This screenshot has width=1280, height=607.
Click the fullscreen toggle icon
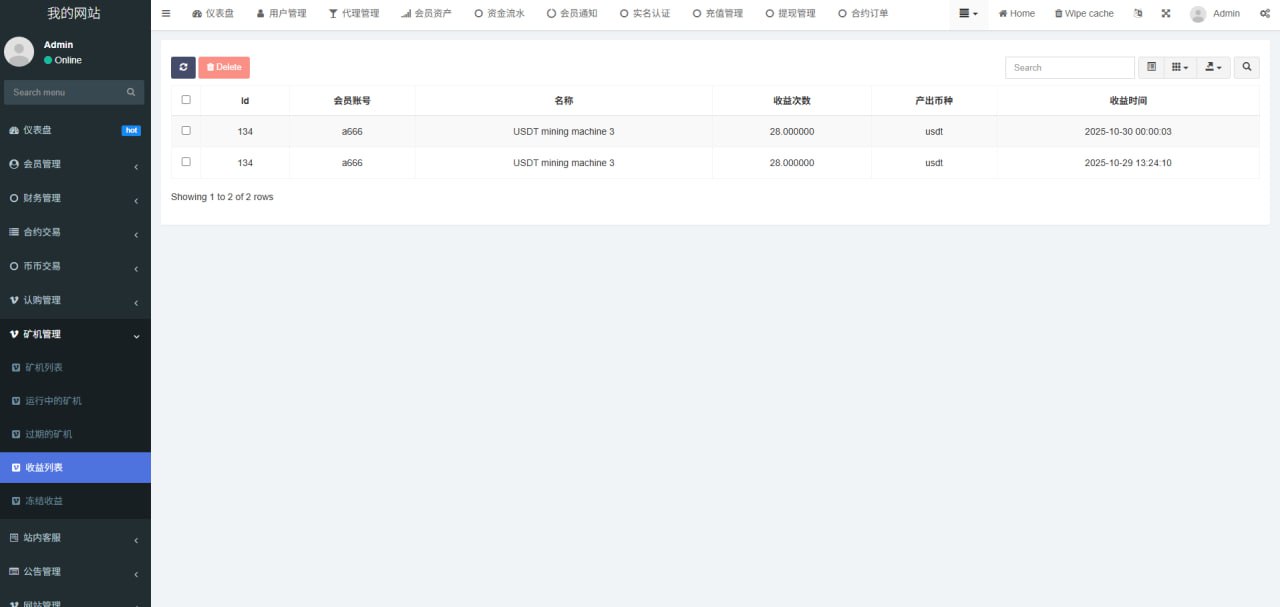tap(1165, 14)
